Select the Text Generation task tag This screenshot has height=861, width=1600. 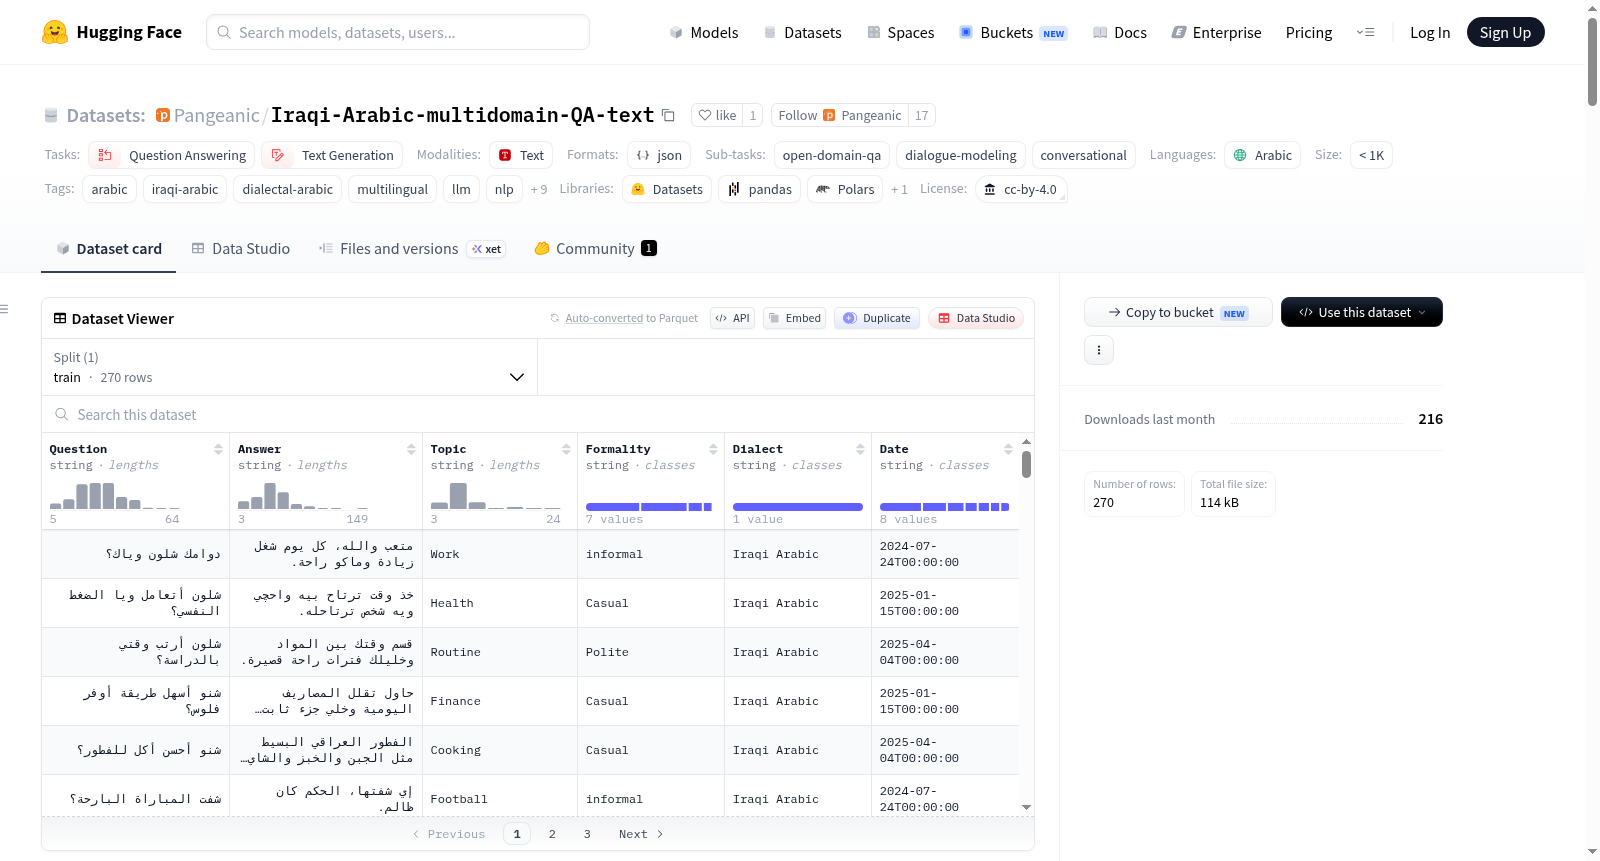tap(332, 155)
